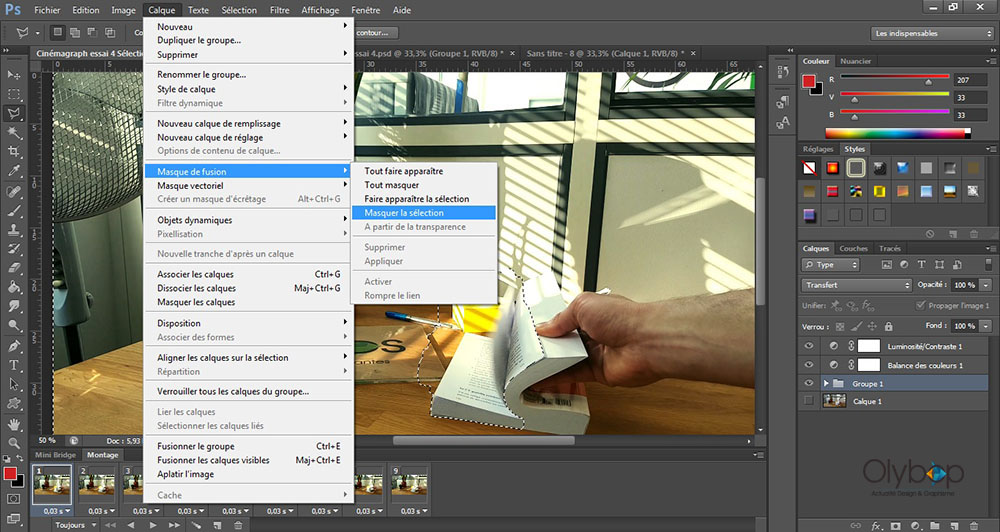Click the foreground red color swatch in toolbox

tap(10, 473)
